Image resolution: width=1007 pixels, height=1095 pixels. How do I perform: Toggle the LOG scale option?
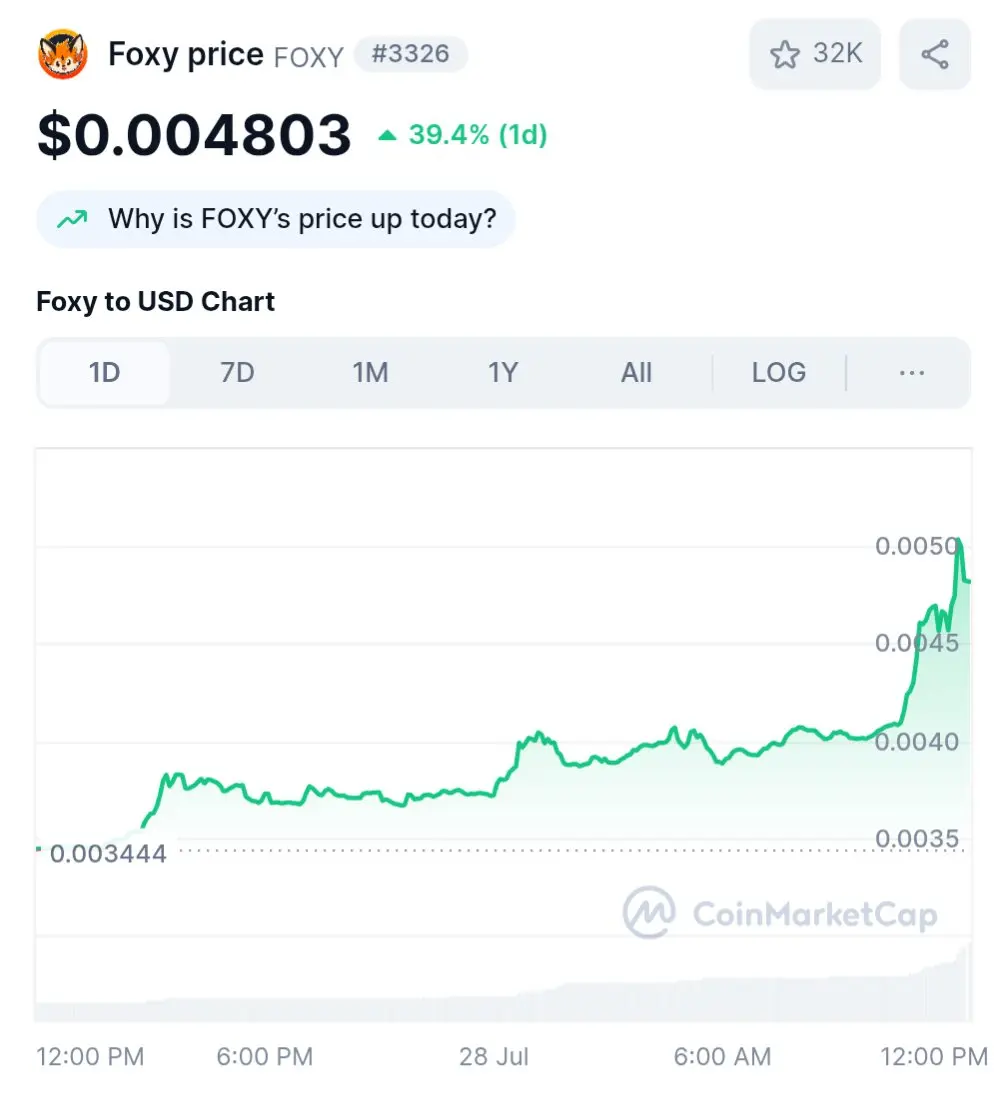779,373
